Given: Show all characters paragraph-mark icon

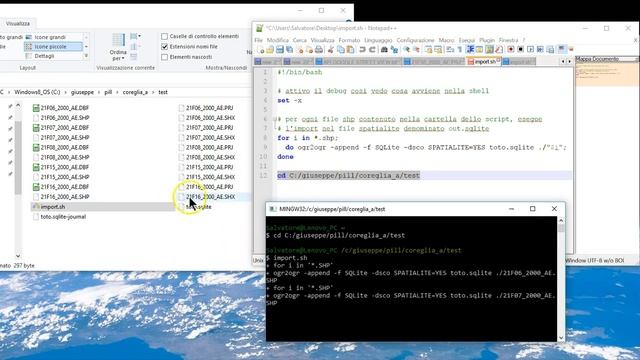Looking at the screenshot, I should [460, 50].
